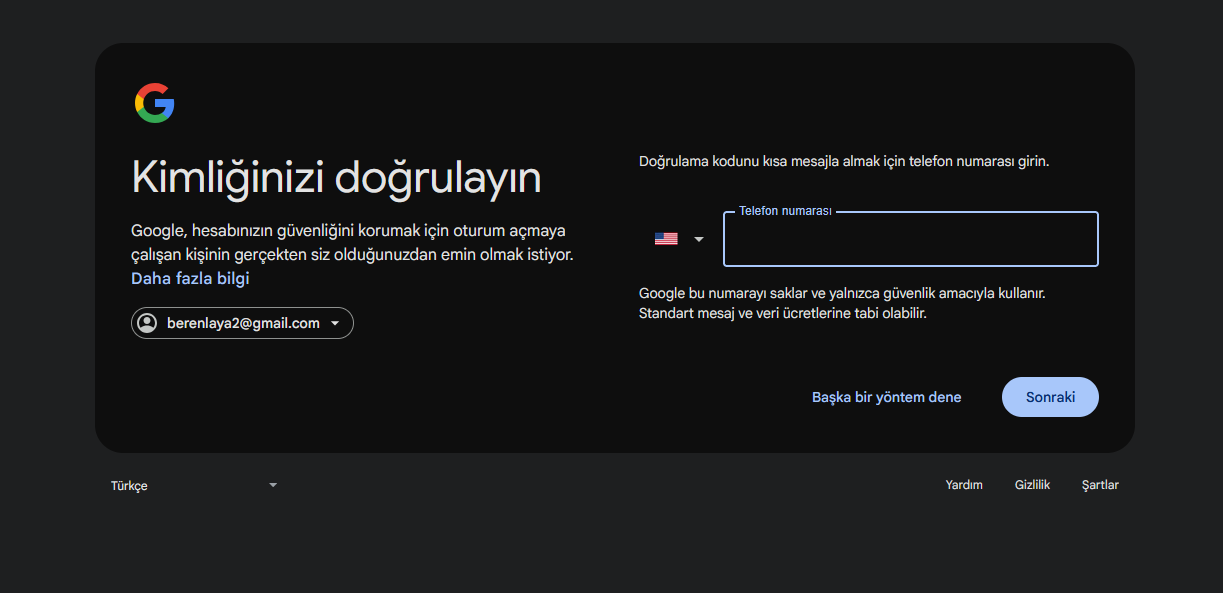Open the Daha fazla bilgi link
Screen dimensions: 1223x593
pos(190,278)
